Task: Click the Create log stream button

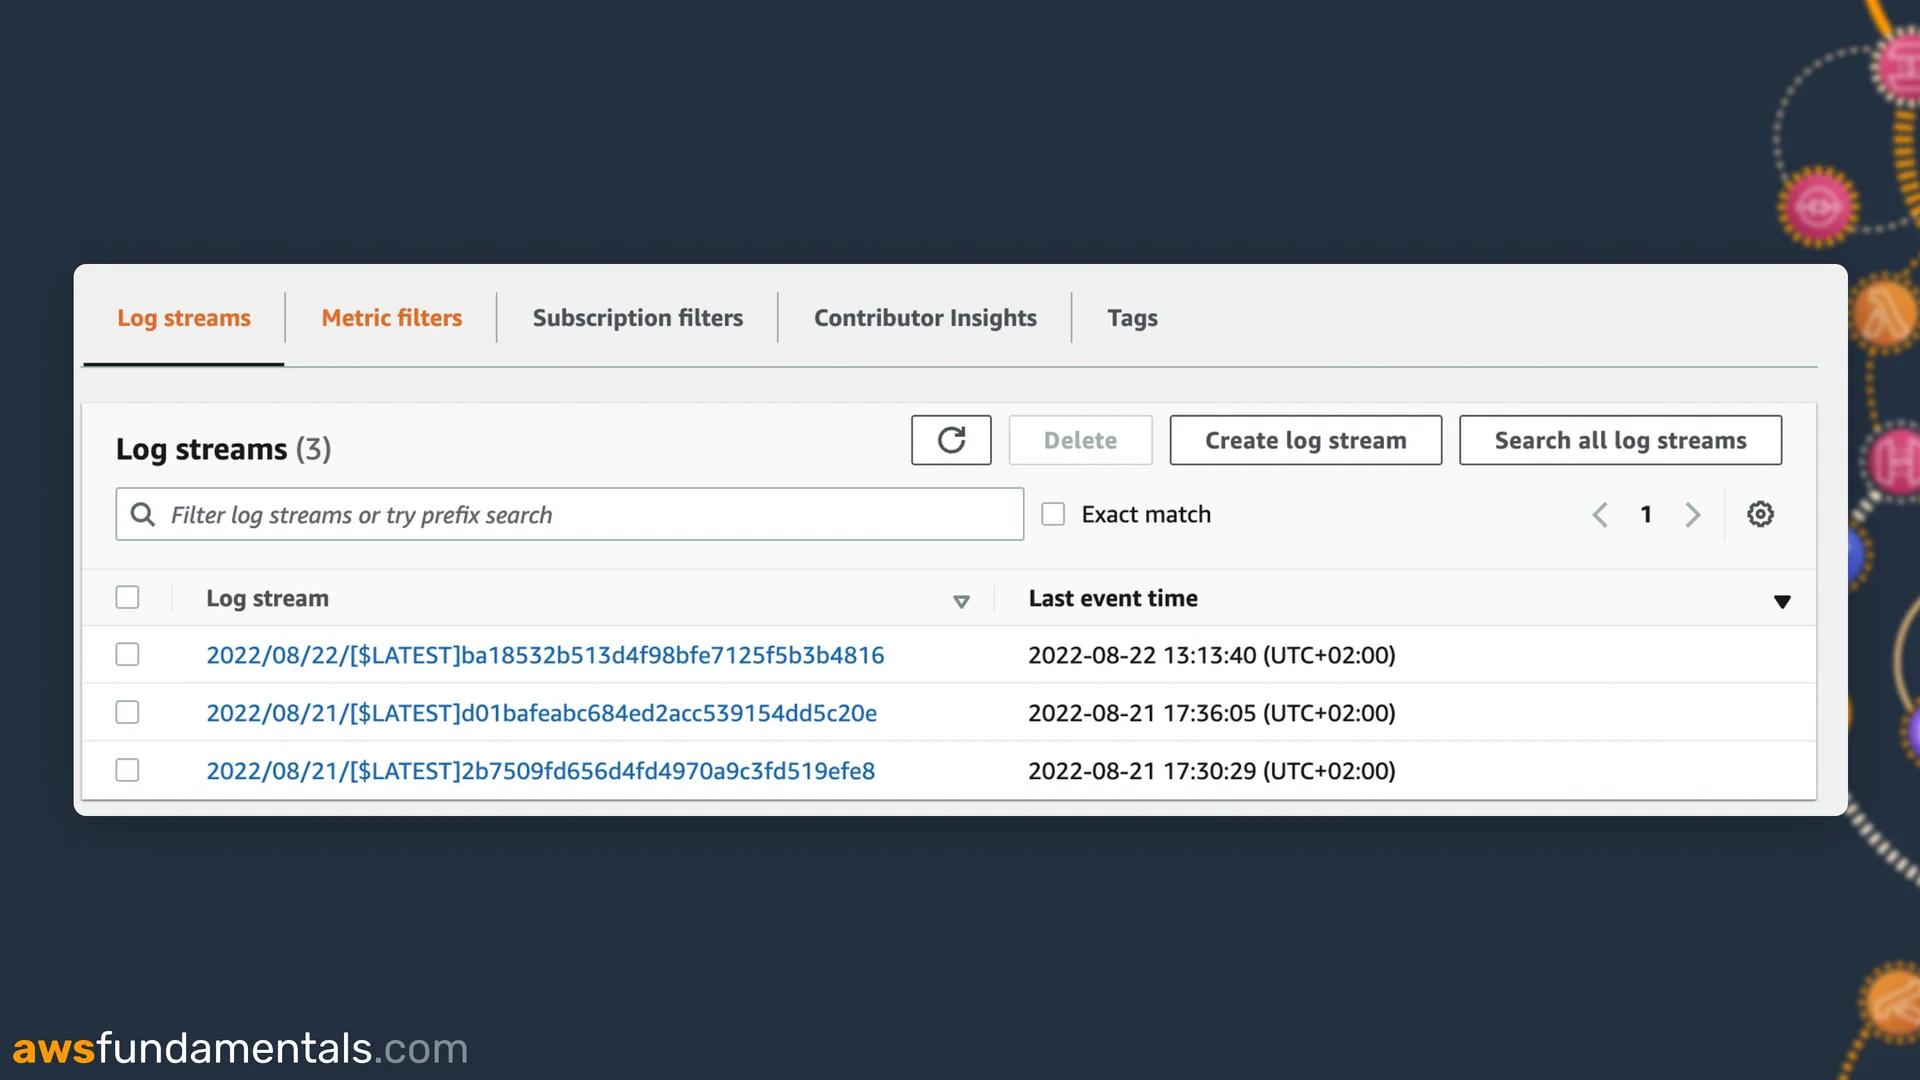Action: (1305, 440)
